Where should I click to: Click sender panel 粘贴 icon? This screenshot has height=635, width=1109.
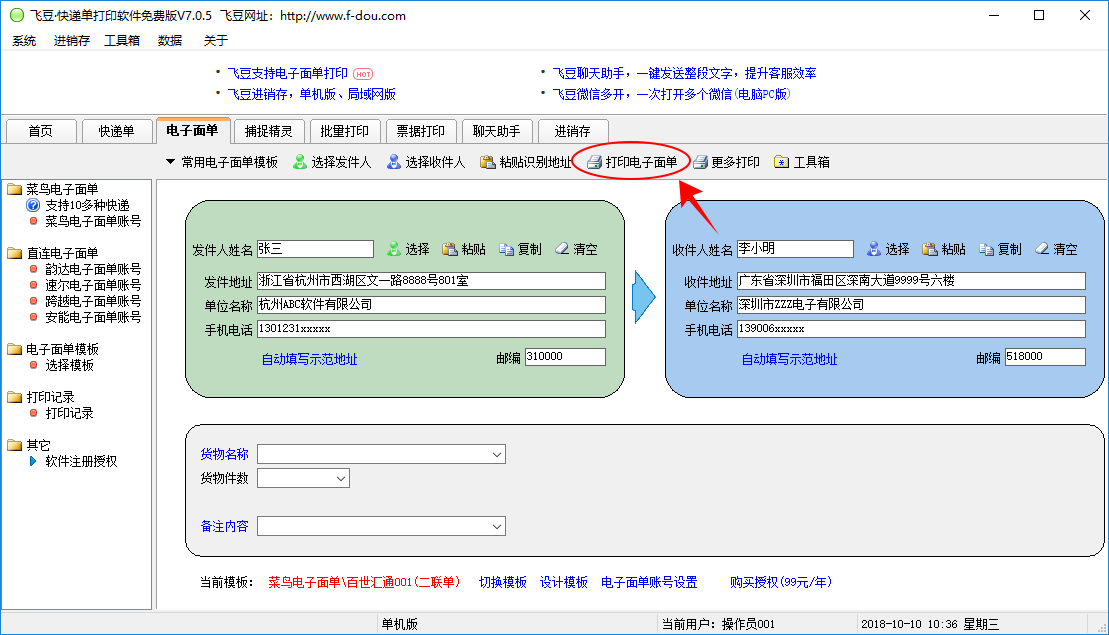point(450,249)
